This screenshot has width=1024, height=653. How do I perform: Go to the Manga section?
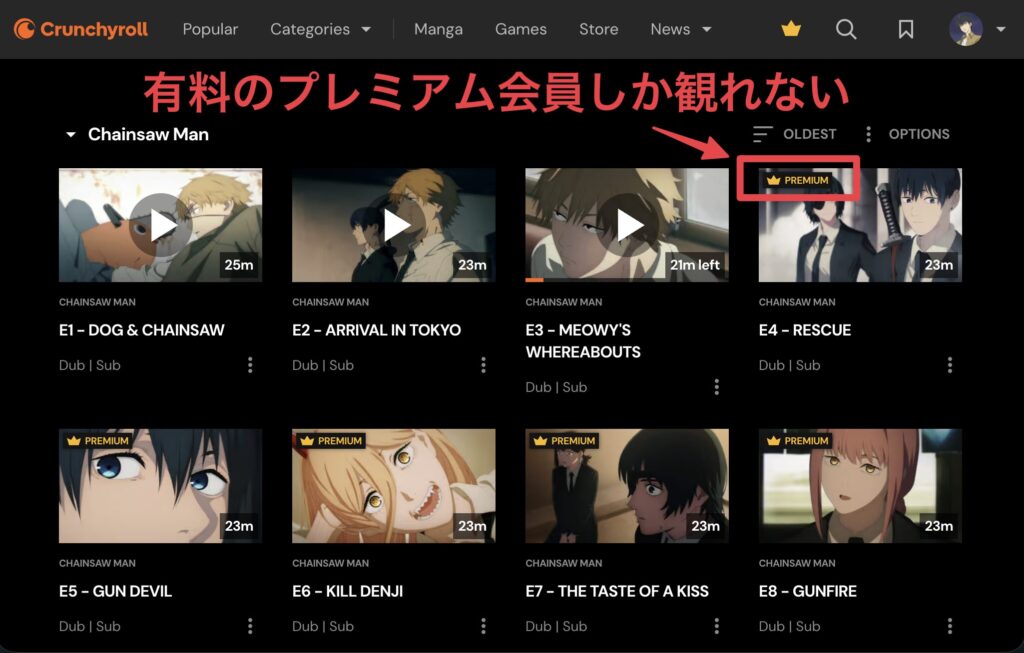438,29
